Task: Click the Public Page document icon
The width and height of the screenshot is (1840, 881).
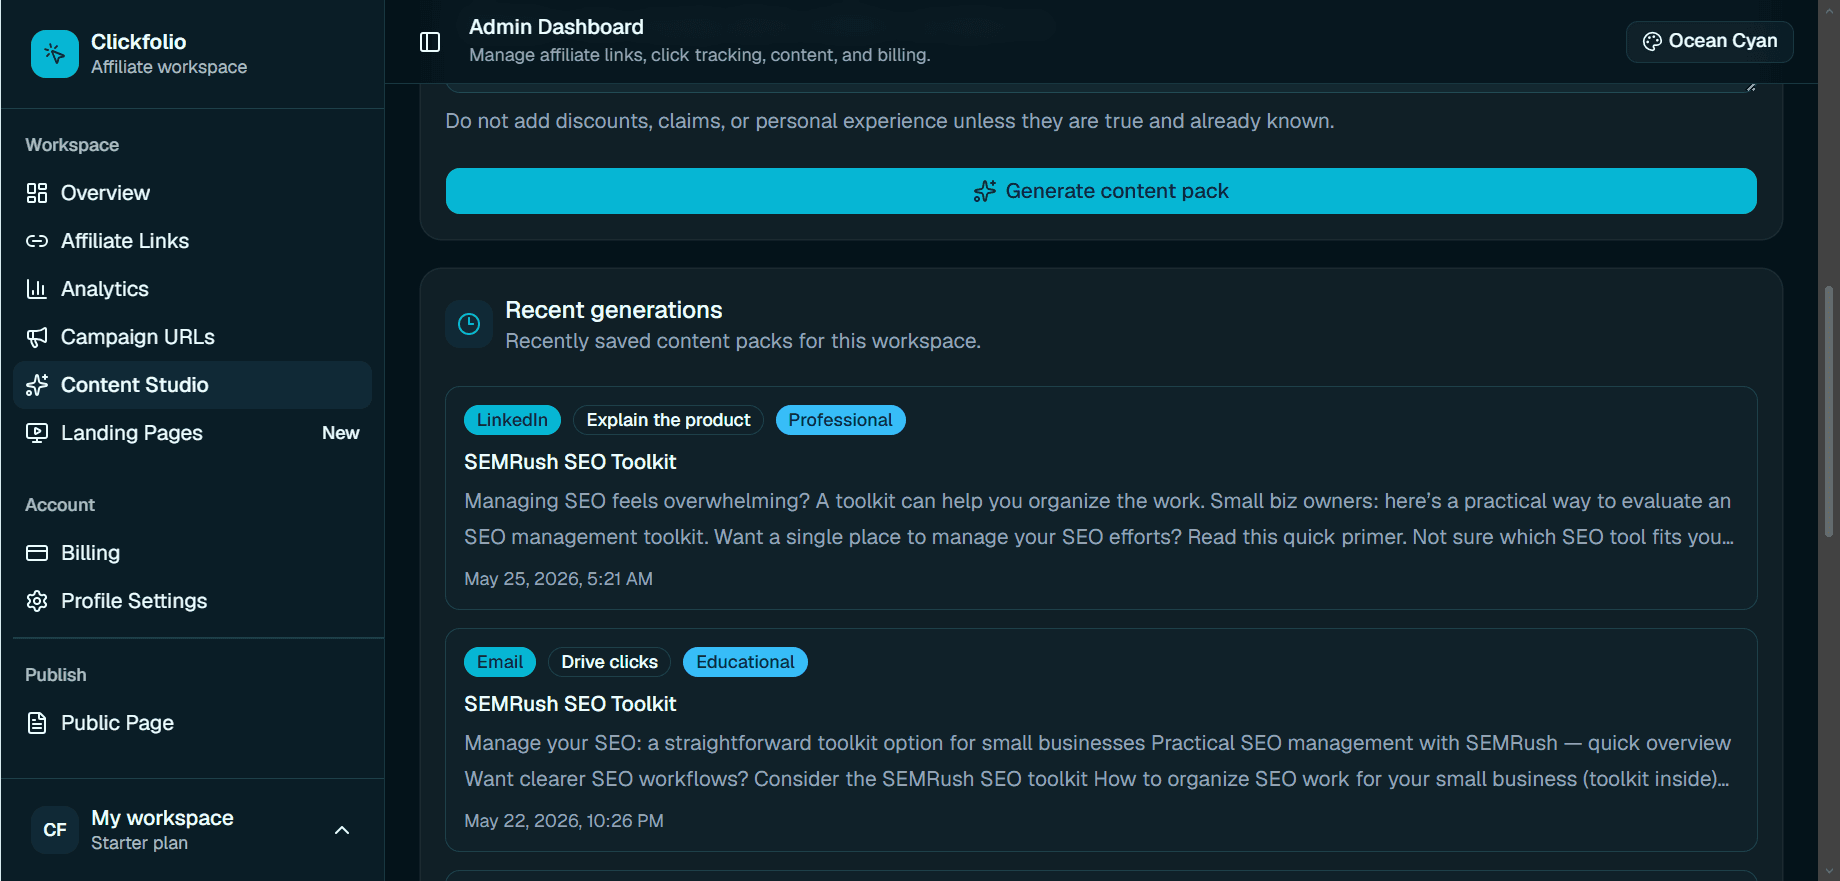Action: tap(37, 723)
